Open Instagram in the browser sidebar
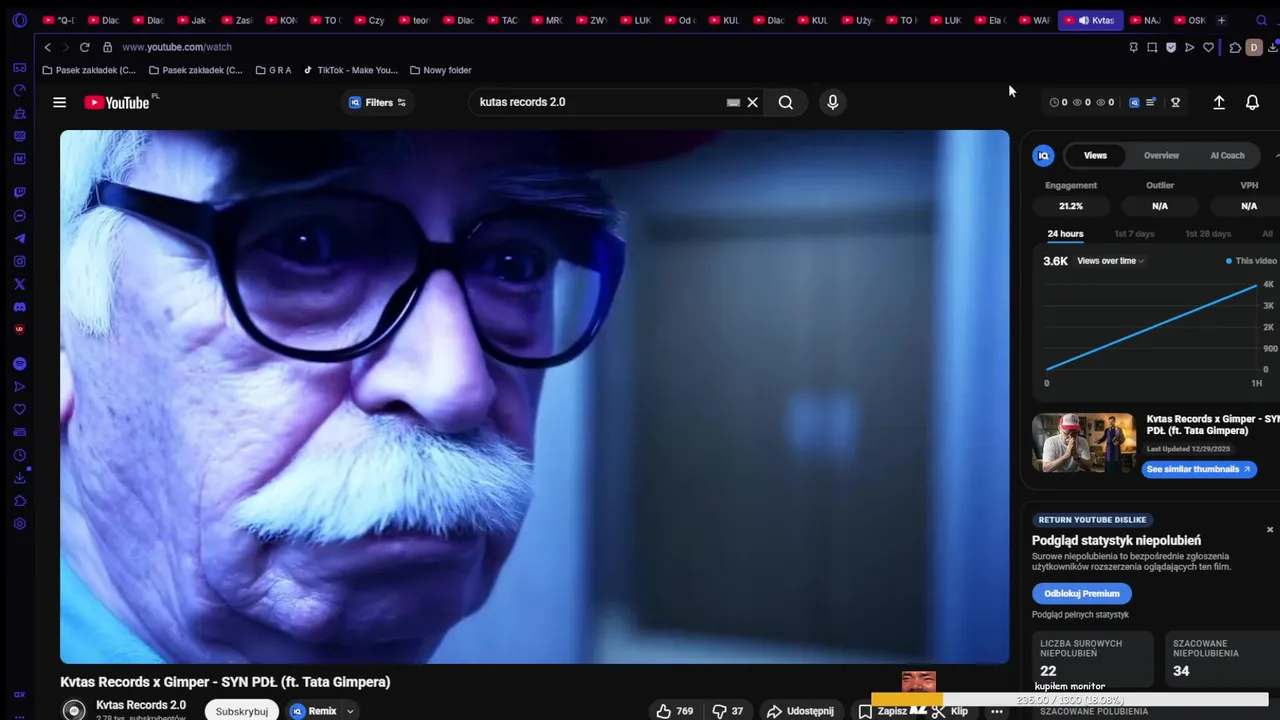 click(19, 261)
